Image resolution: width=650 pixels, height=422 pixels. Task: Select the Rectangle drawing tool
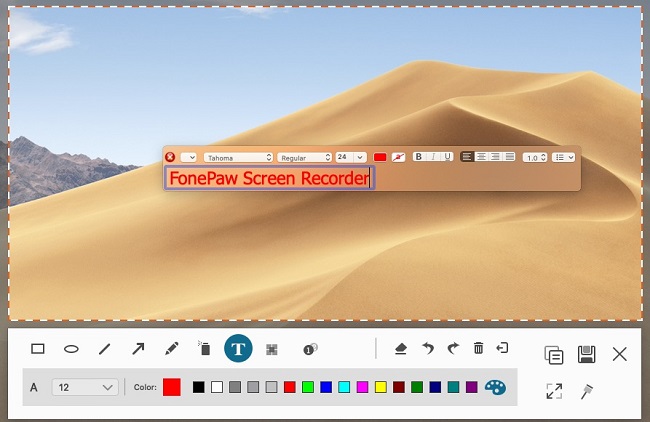pyautogui.click(x=38, y=349)
